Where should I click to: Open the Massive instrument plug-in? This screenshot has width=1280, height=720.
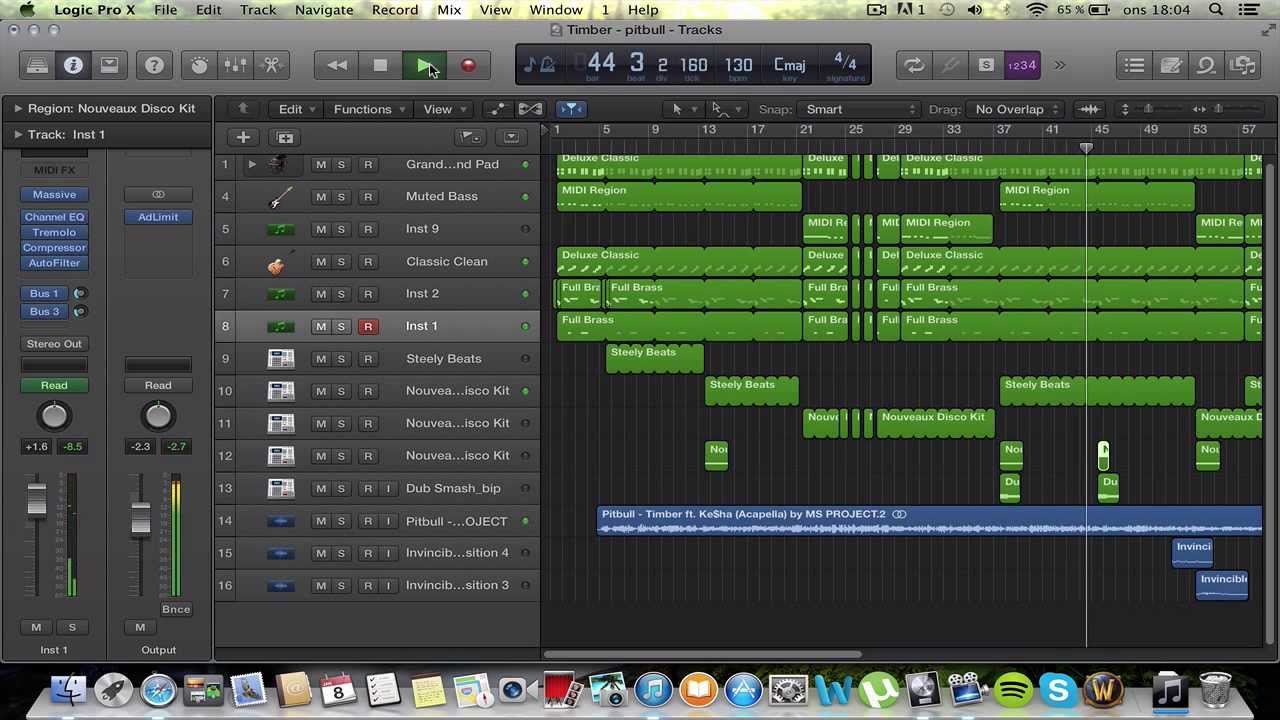click(54, 195)
